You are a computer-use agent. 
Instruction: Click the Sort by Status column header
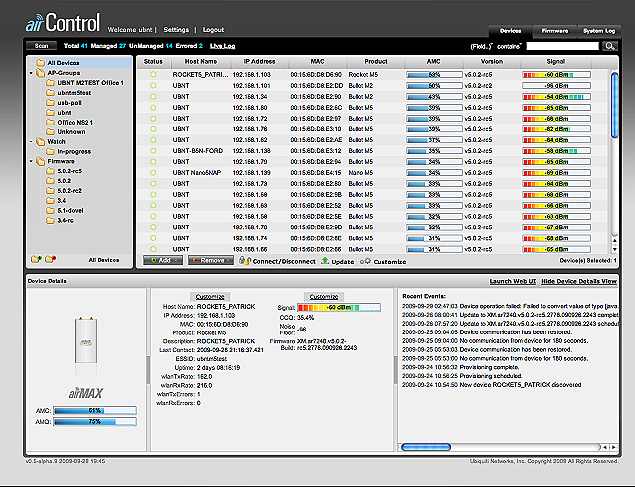[x=153, y=62]
